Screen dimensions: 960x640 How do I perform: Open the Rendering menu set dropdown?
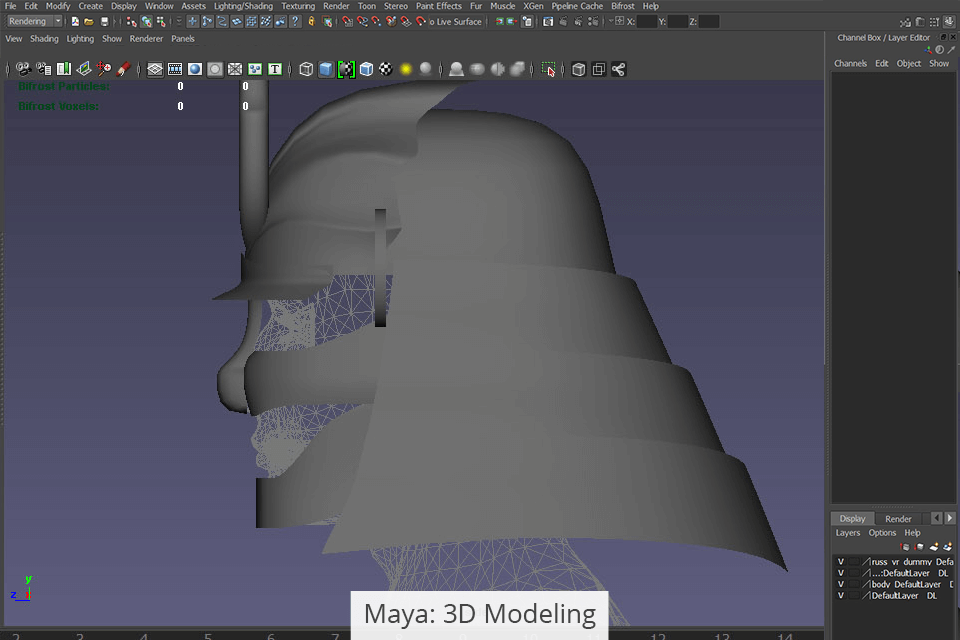[35, 21]
